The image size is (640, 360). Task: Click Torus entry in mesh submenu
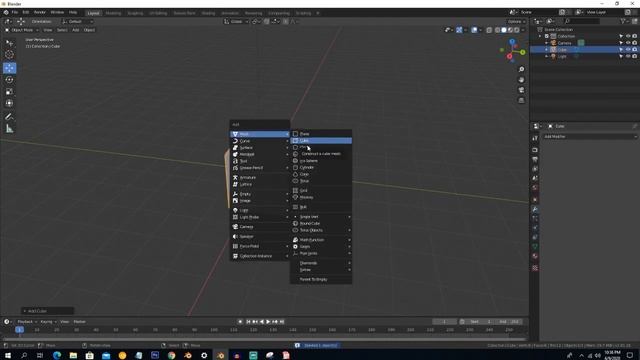pos(321,181)
